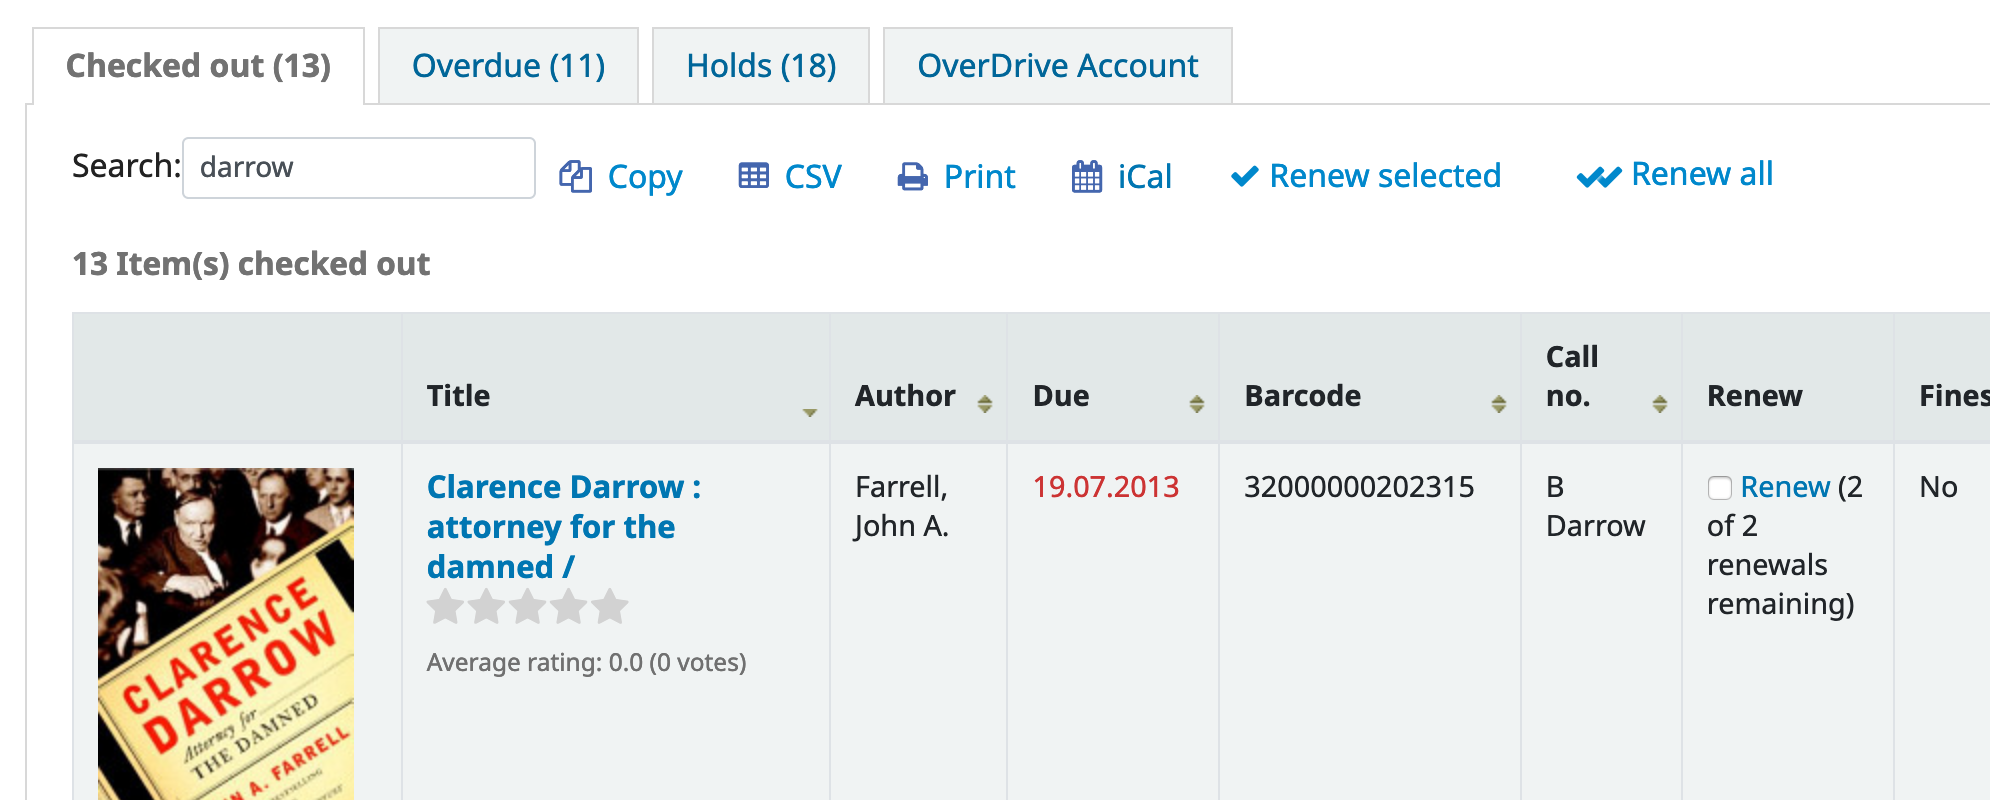This screenshot has height=800, width=1990.
Task: Click the Renew all double-checkmark icon
Action: pos(1598,177)
